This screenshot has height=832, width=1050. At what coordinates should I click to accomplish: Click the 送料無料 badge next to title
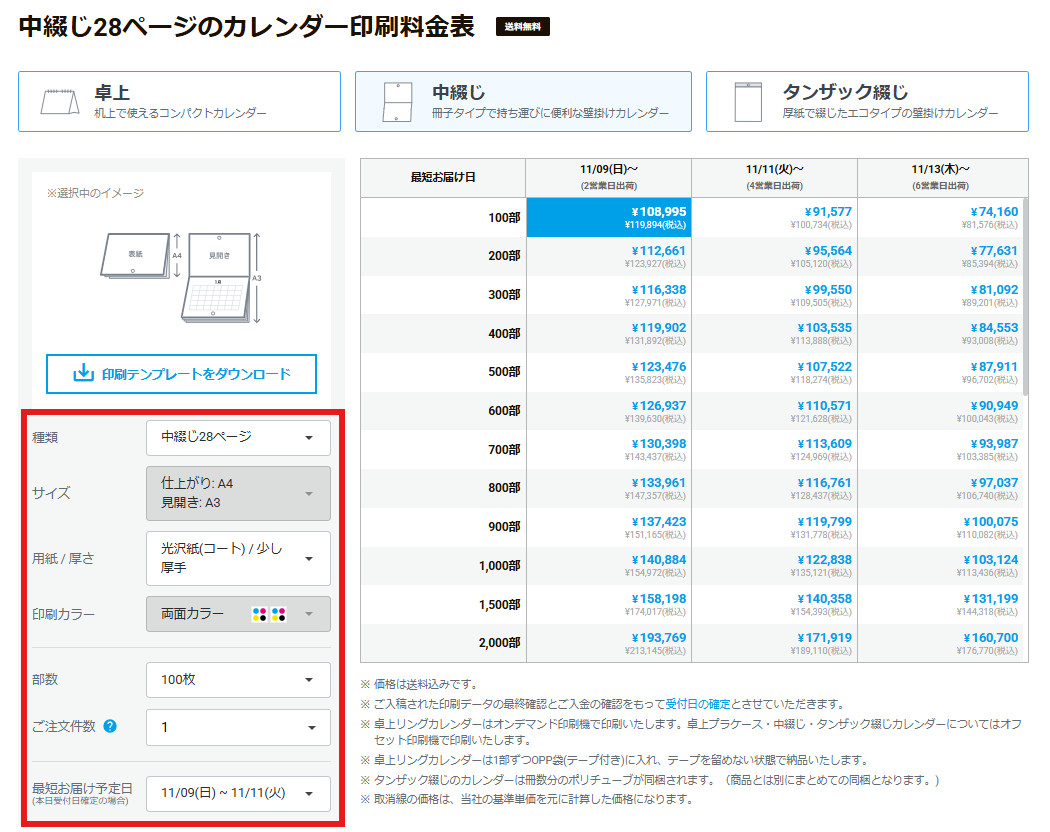(522, 27)
